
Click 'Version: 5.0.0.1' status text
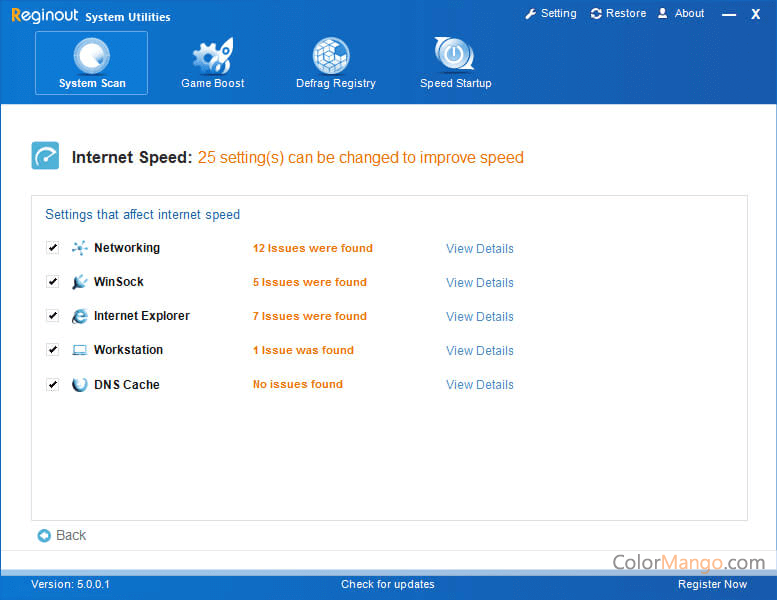70,584
